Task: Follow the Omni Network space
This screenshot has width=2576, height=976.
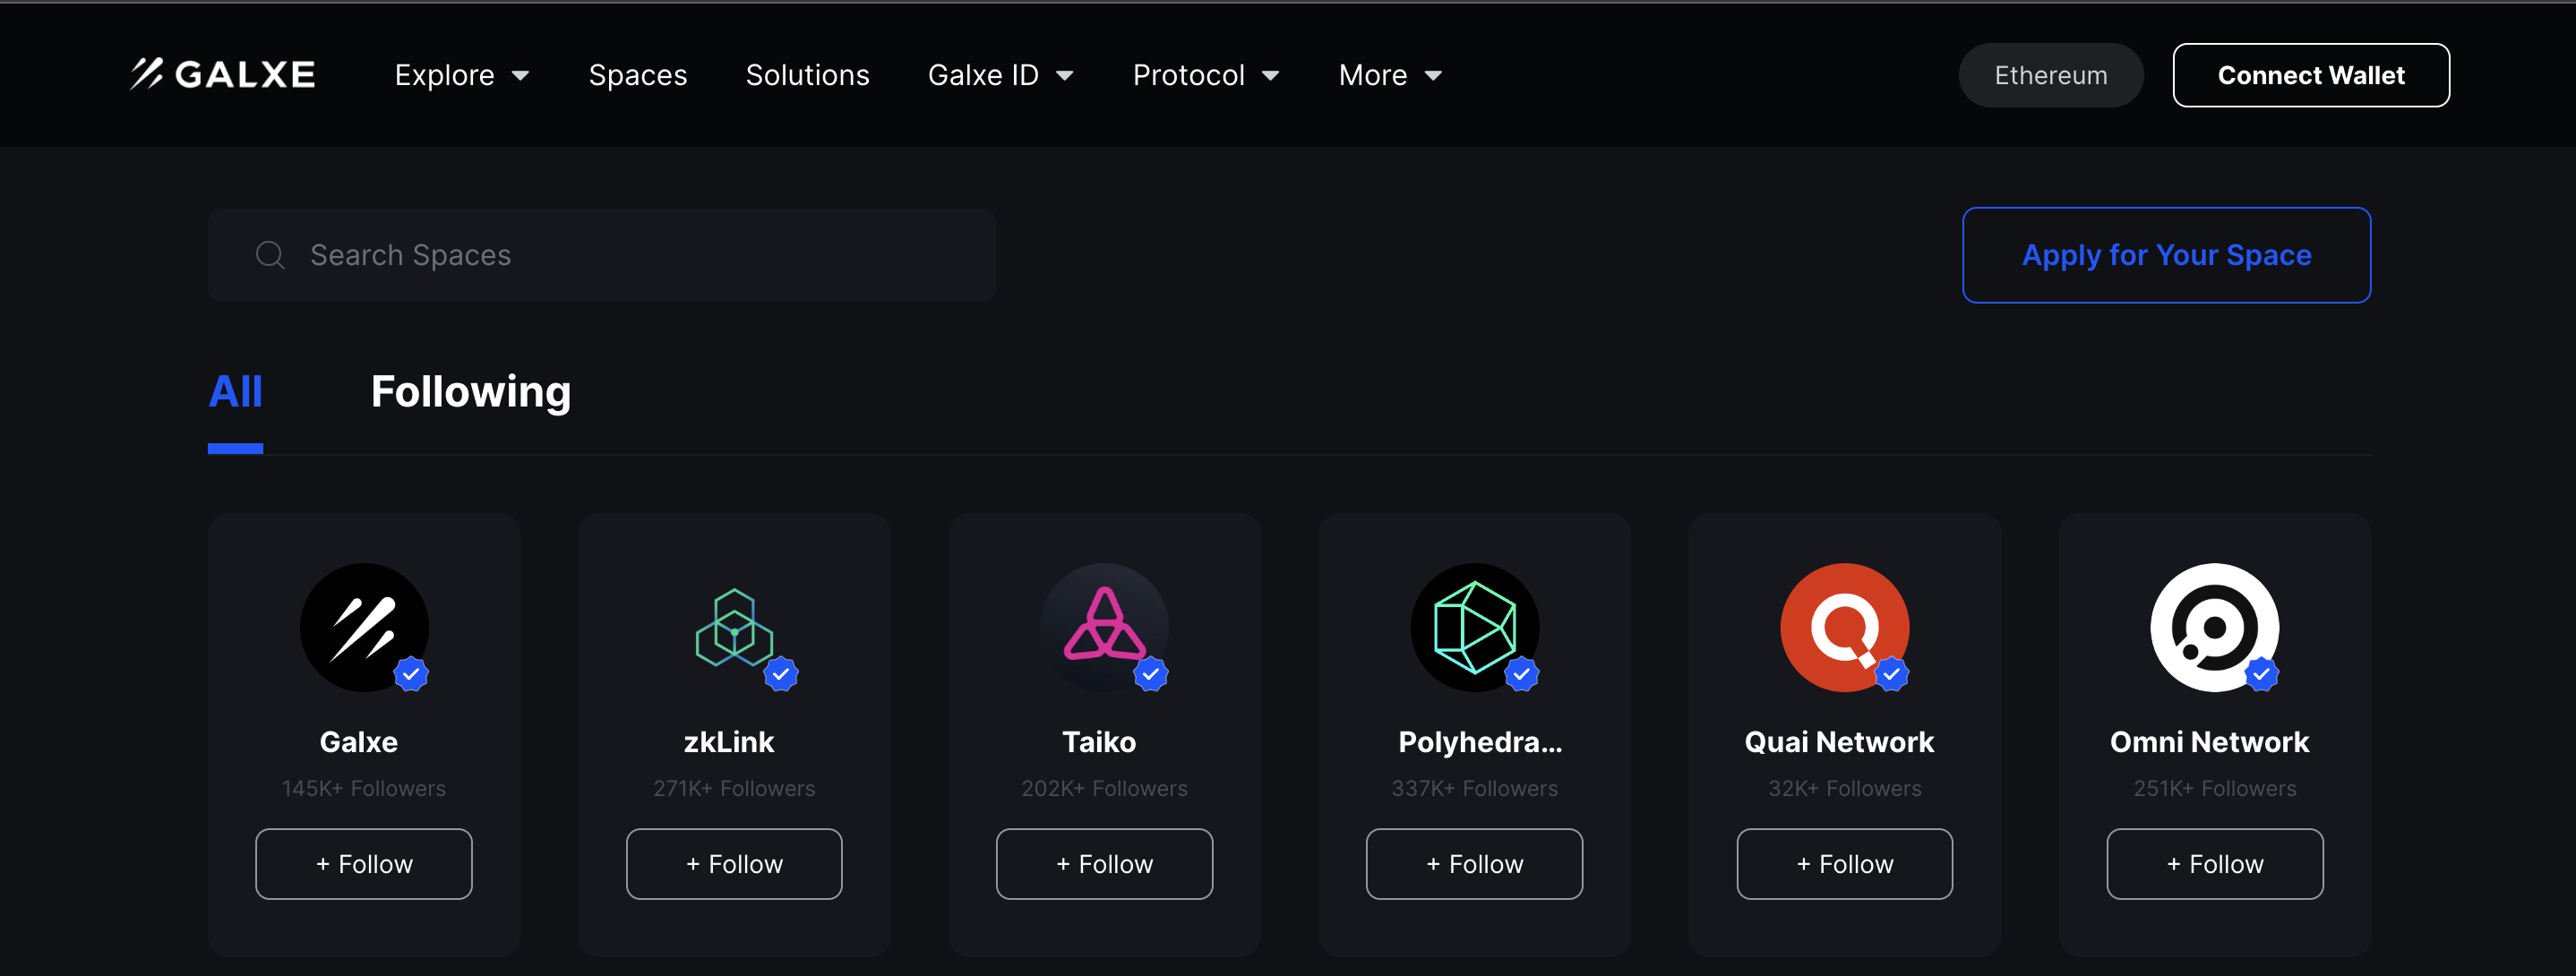Action: tap(2214, 864)
